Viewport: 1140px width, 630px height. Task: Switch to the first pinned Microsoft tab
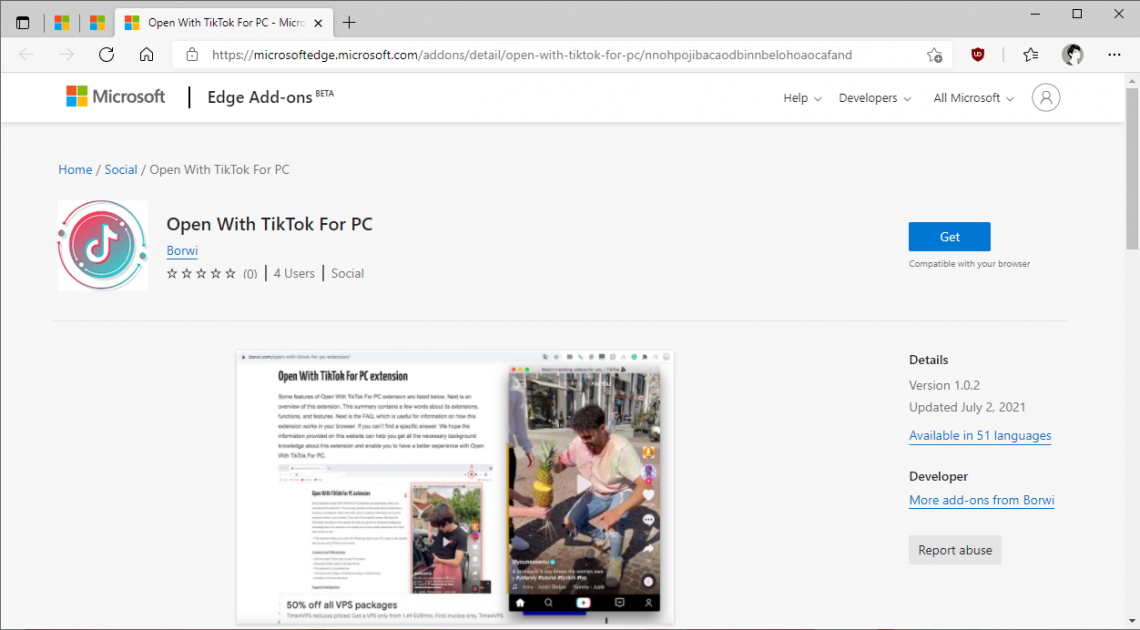[62, 23]
